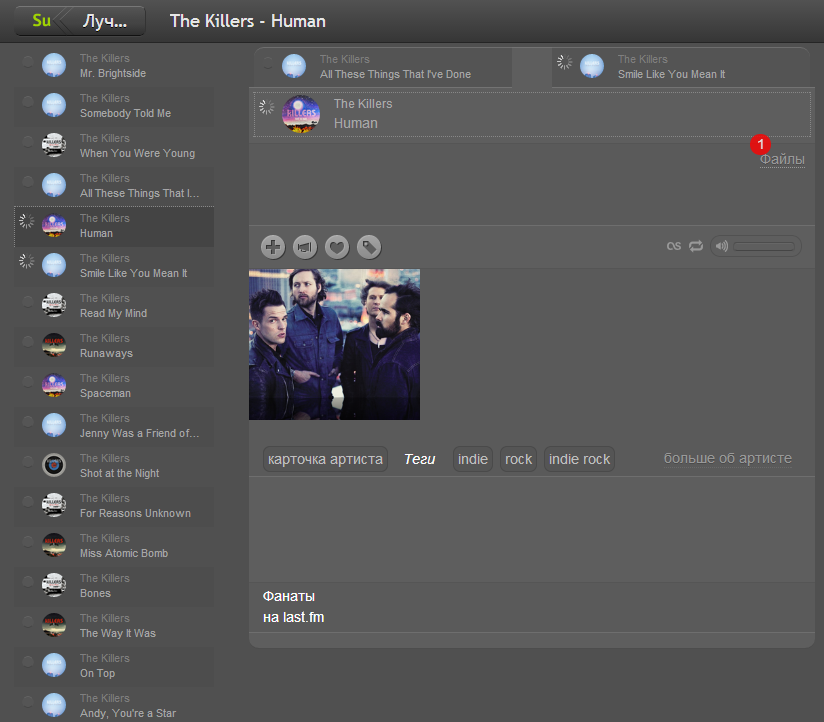Click Human track title in player header
Viewport: 824px width, 722px height.
pos(356,123)
